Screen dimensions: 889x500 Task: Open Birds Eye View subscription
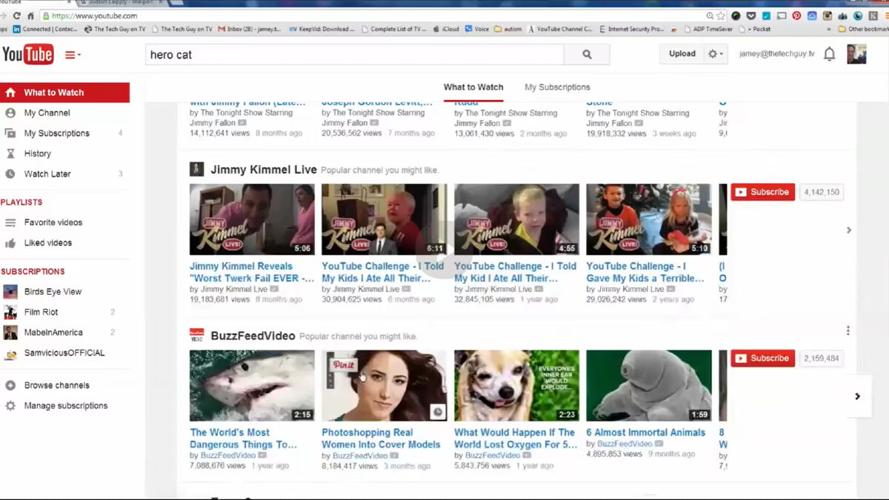pyautogui.click(x=53, y=291)
